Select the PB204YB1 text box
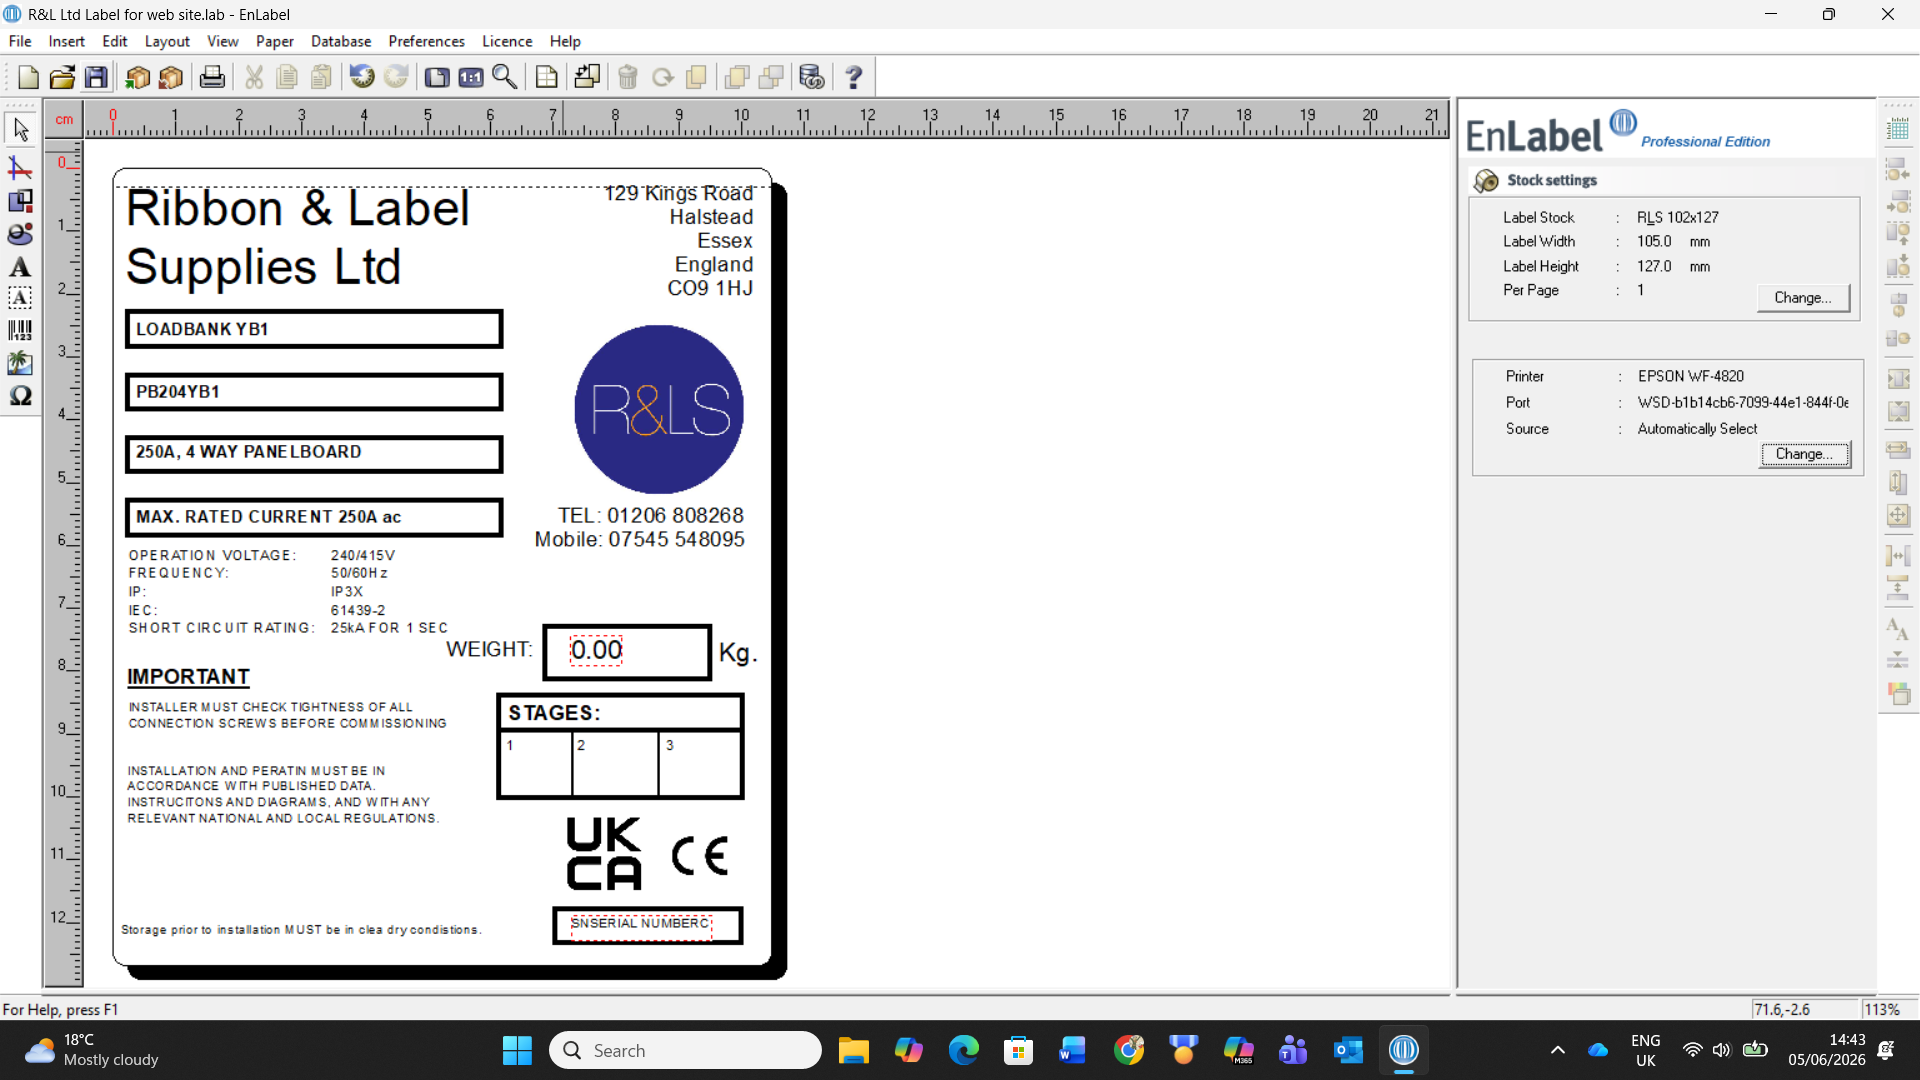This screenshot has width=1920, height=1080. point(314,392)
